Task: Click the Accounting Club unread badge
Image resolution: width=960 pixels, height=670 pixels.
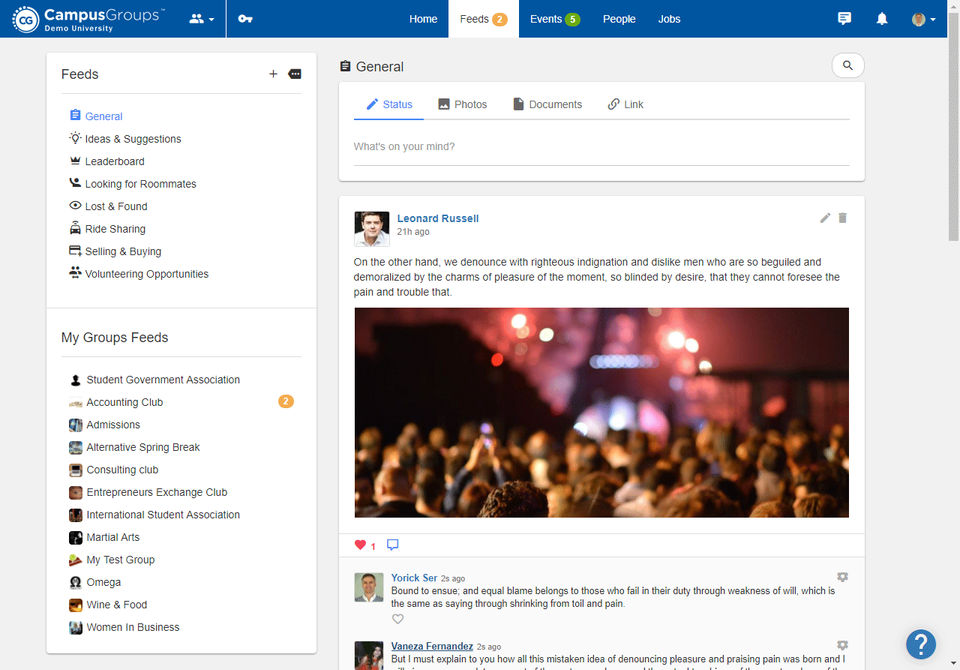Action: (x=286, y=401)
